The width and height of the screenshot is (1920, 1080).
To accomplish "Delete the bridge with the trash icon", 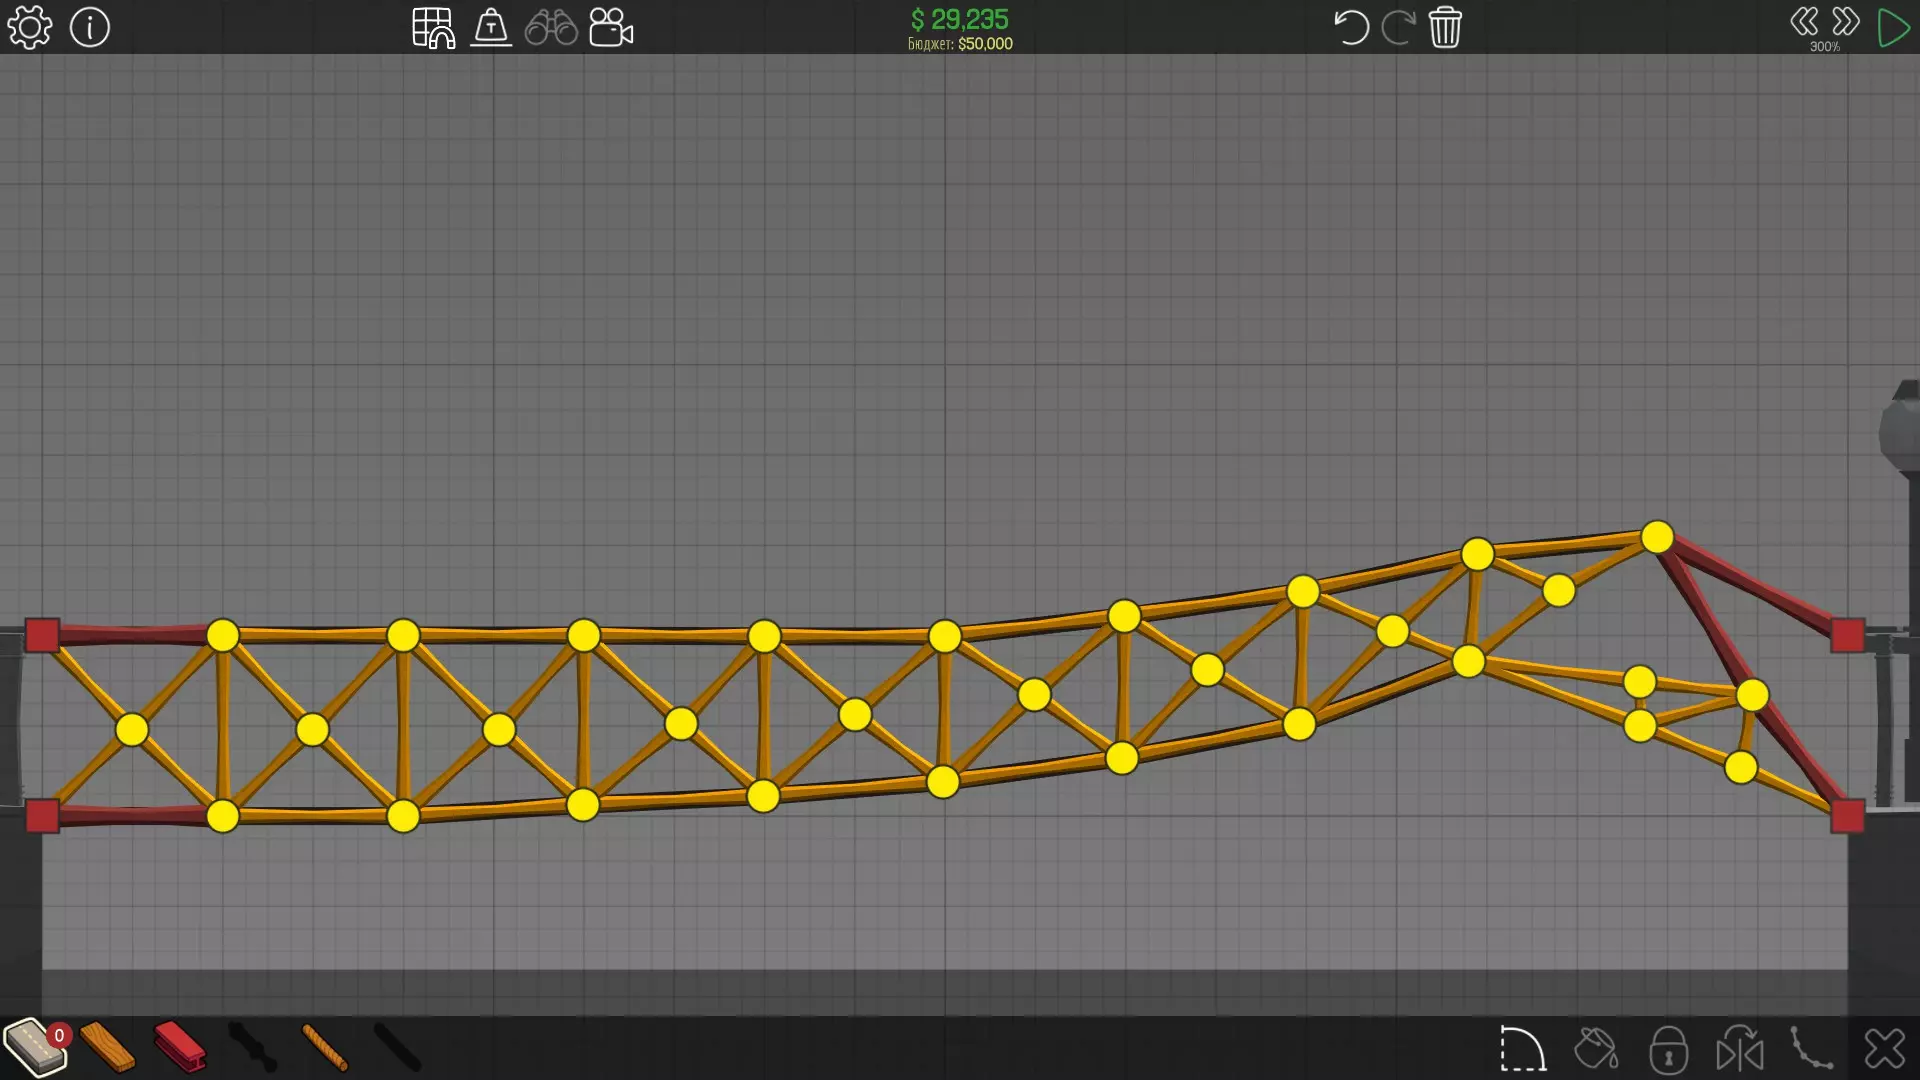I will click(x=1445, y=28).
